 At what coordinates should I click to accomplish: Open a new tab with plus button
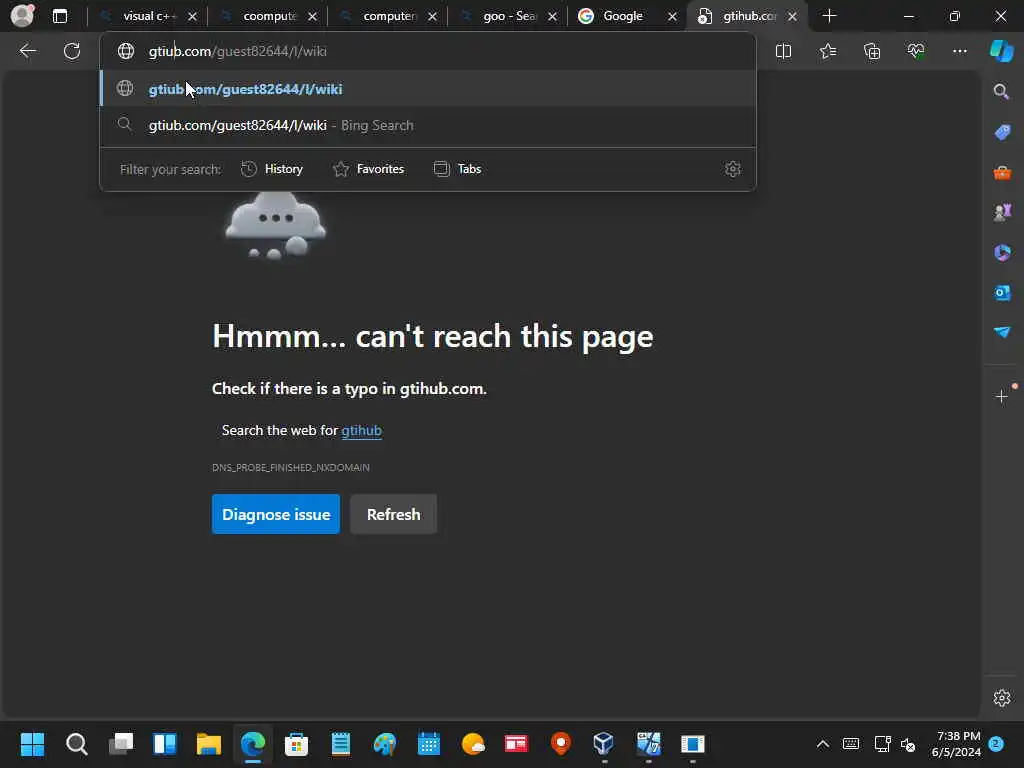tap(829, 16)
